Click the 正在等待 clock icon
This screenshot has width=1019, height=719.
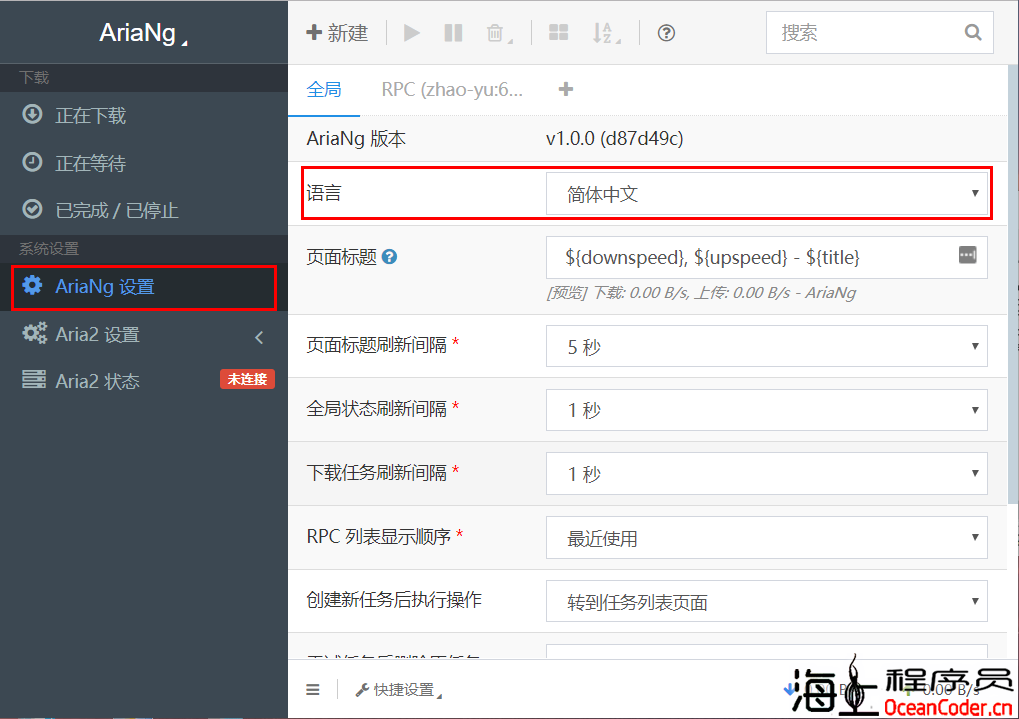32,162
